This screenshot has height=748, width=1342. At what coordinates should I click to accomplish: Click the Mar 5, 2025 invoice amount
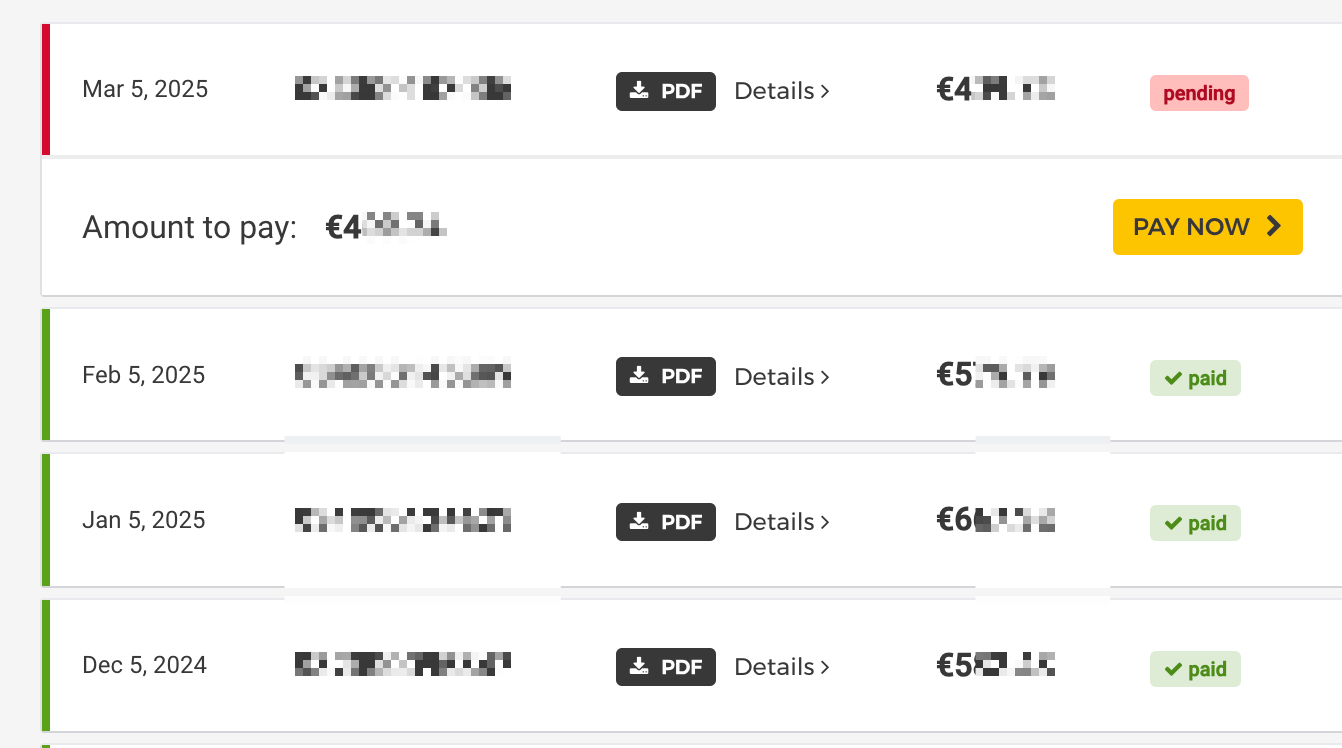[x=995, y=90]
